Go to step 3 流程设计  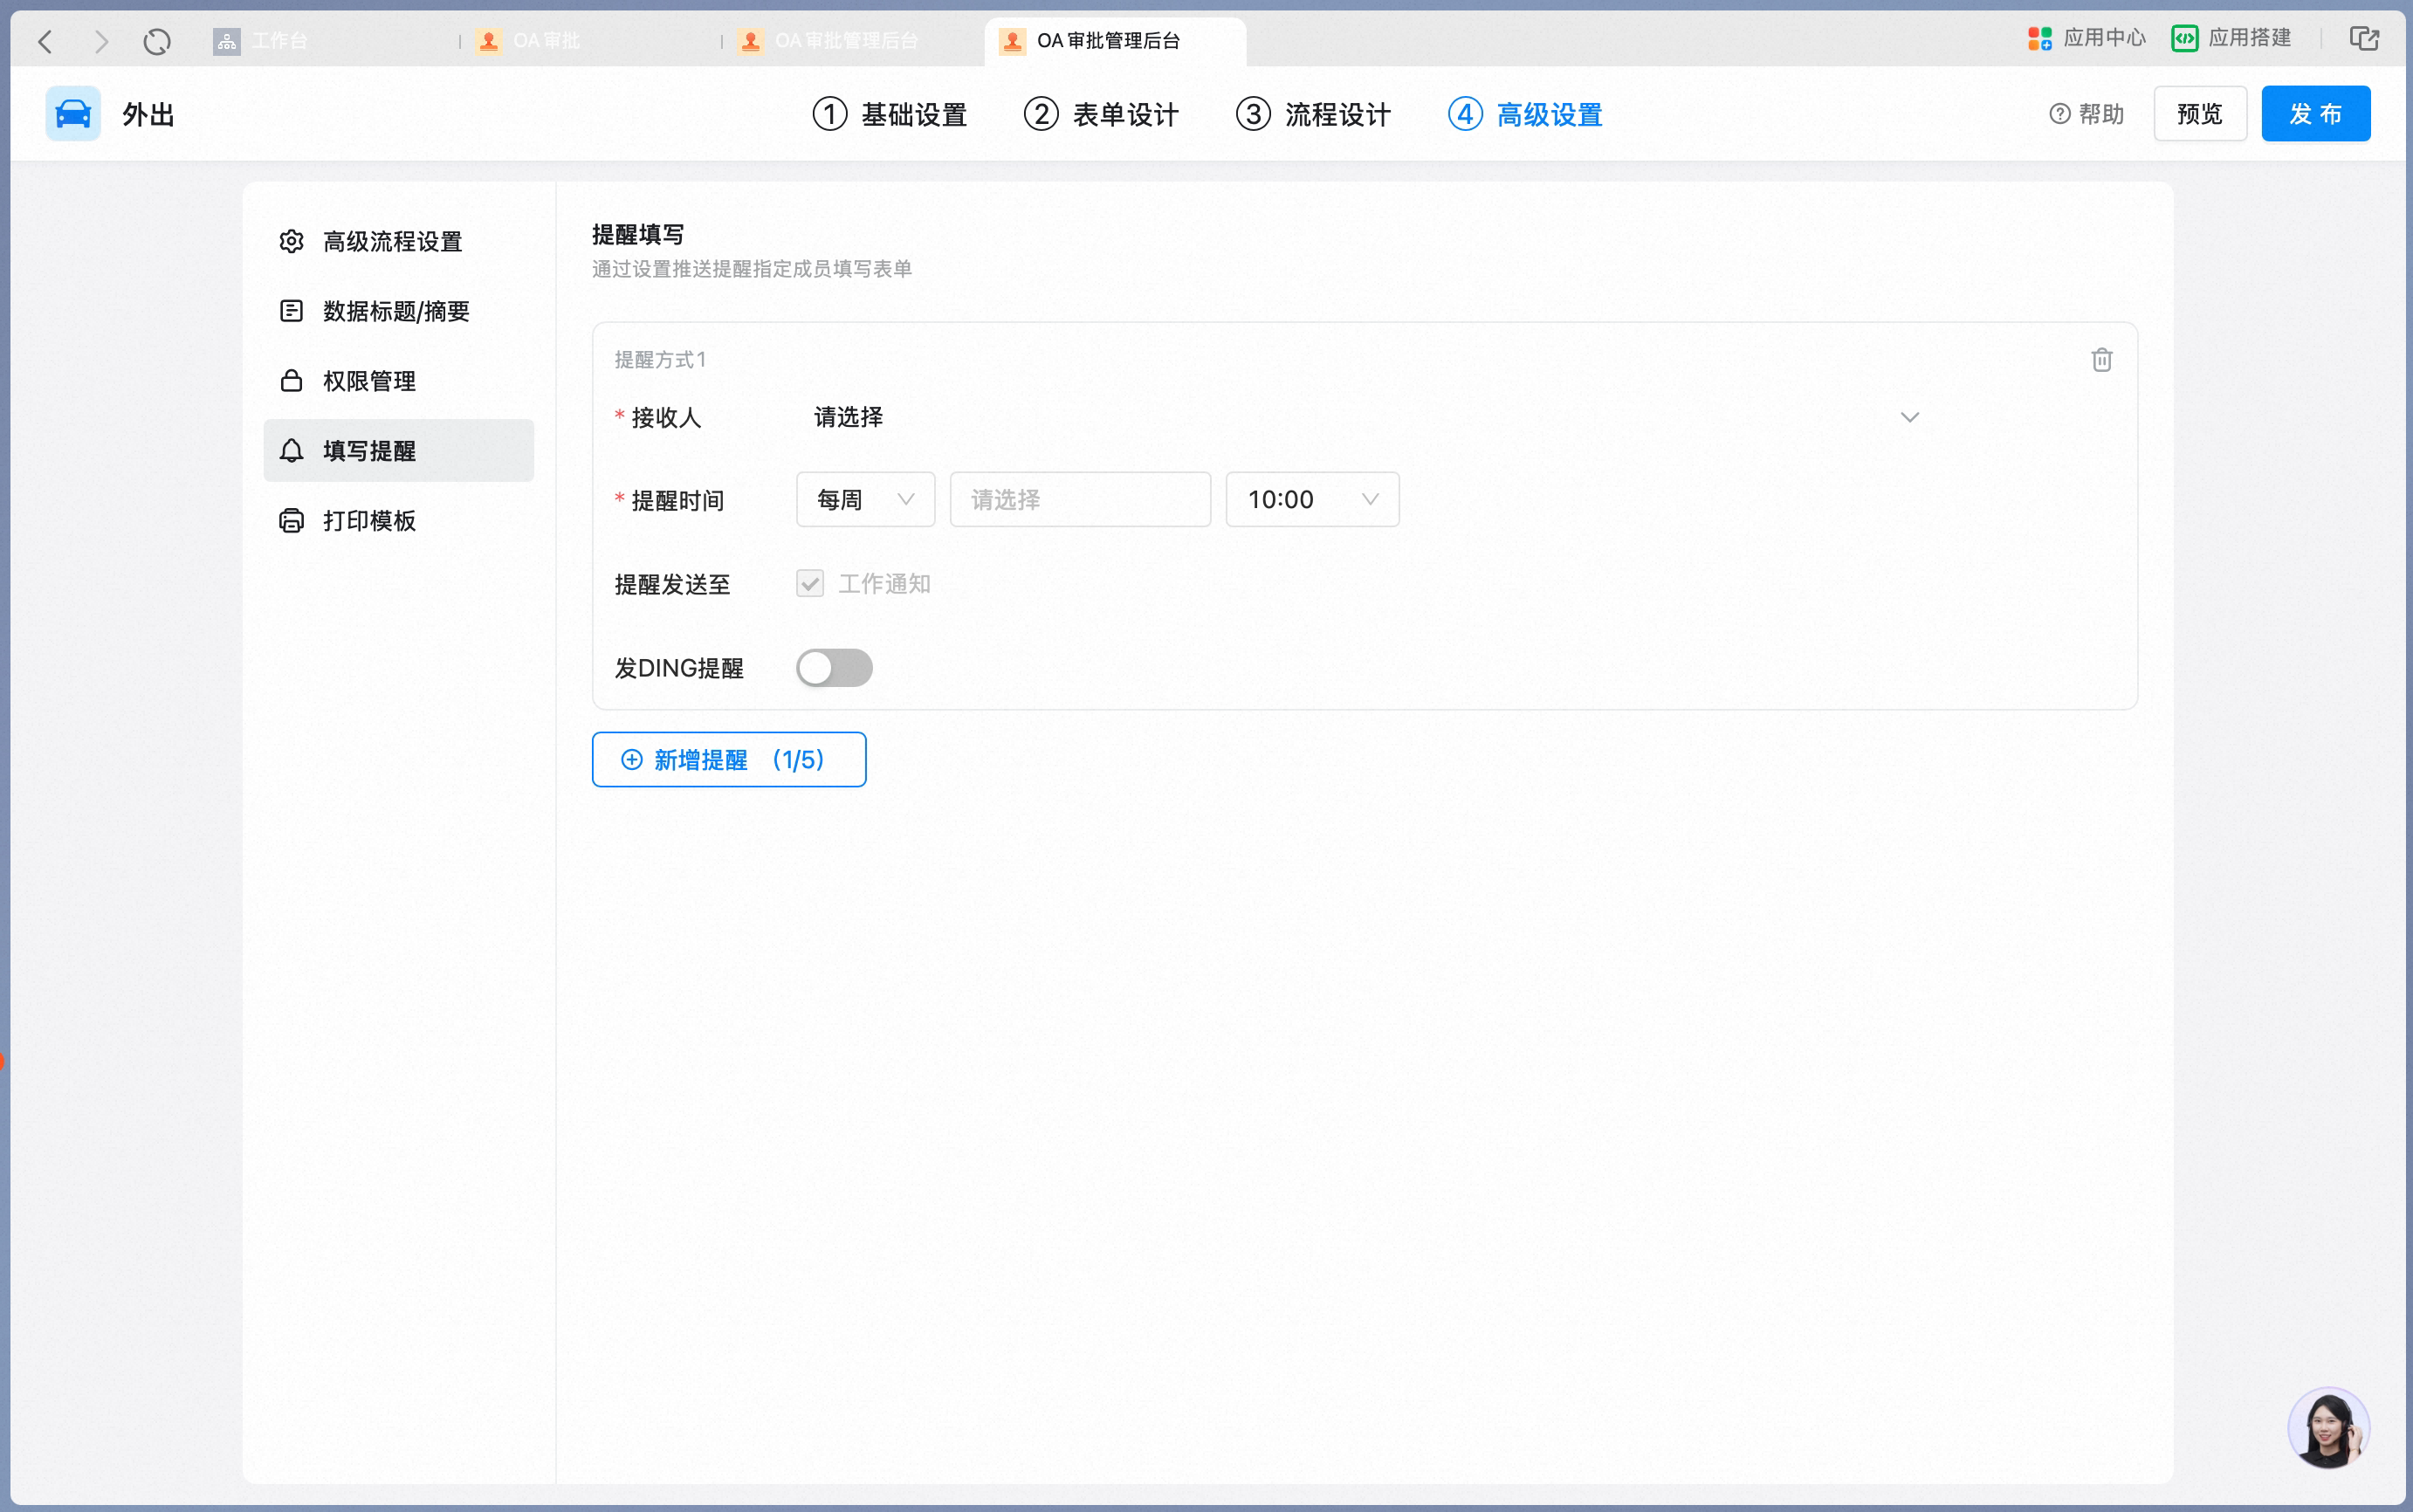pos(1313,114)
